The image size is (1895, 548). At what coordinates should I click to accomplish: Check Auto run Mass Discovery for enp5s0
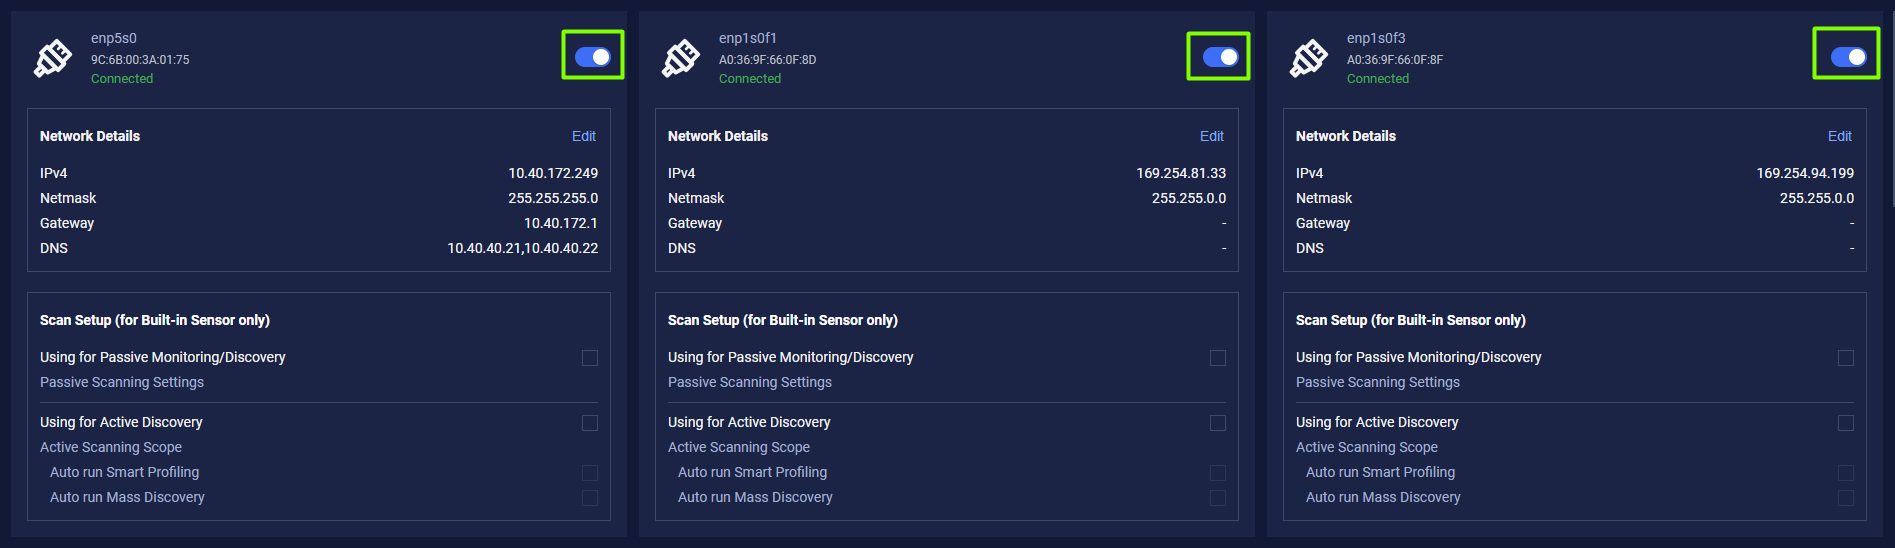pyautogui.click(x=590, y=498)
